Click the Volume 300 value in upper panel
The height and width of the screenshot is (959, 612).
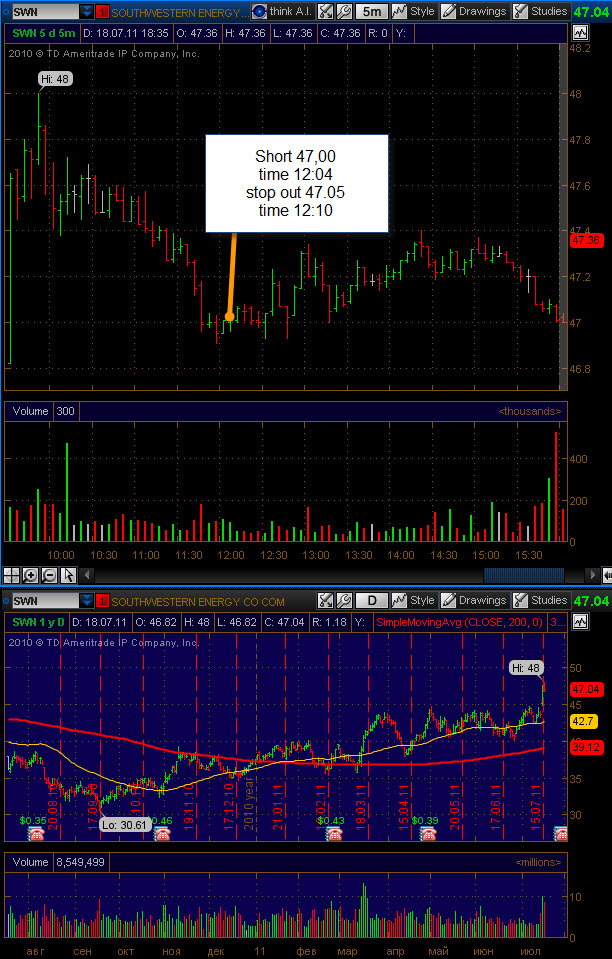(x=65, y=411)
